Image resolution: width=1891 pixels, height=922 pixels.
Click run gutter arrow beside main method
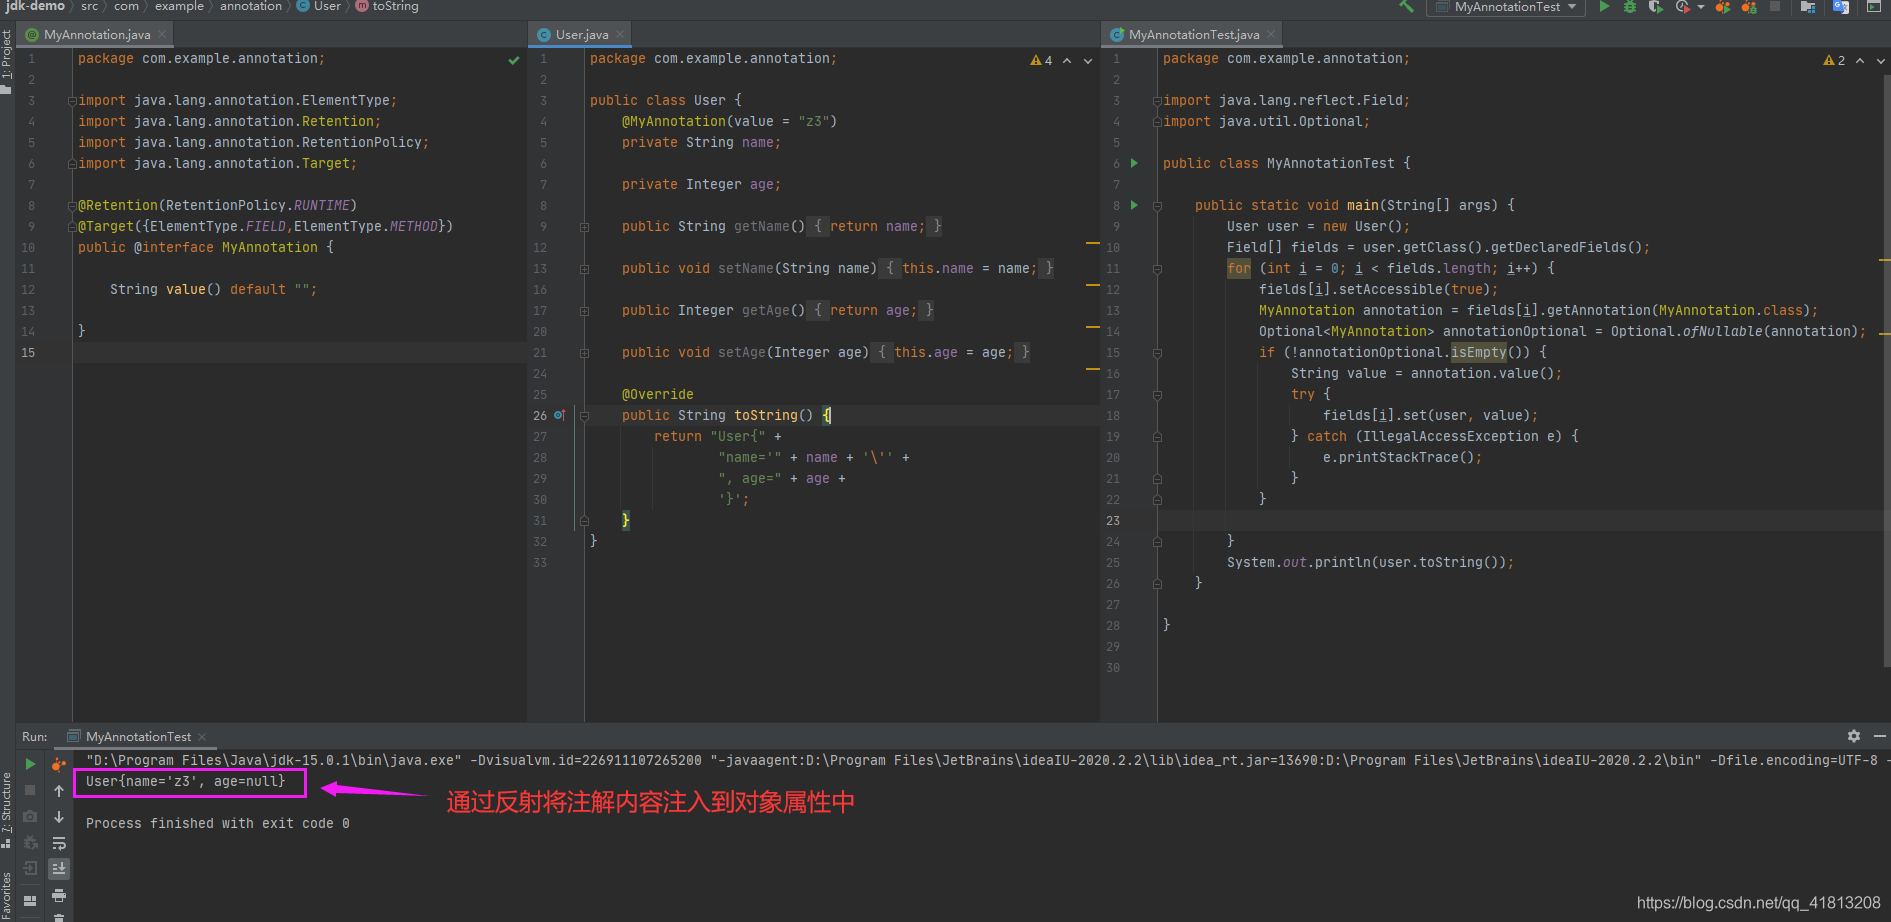(1134, 205)
